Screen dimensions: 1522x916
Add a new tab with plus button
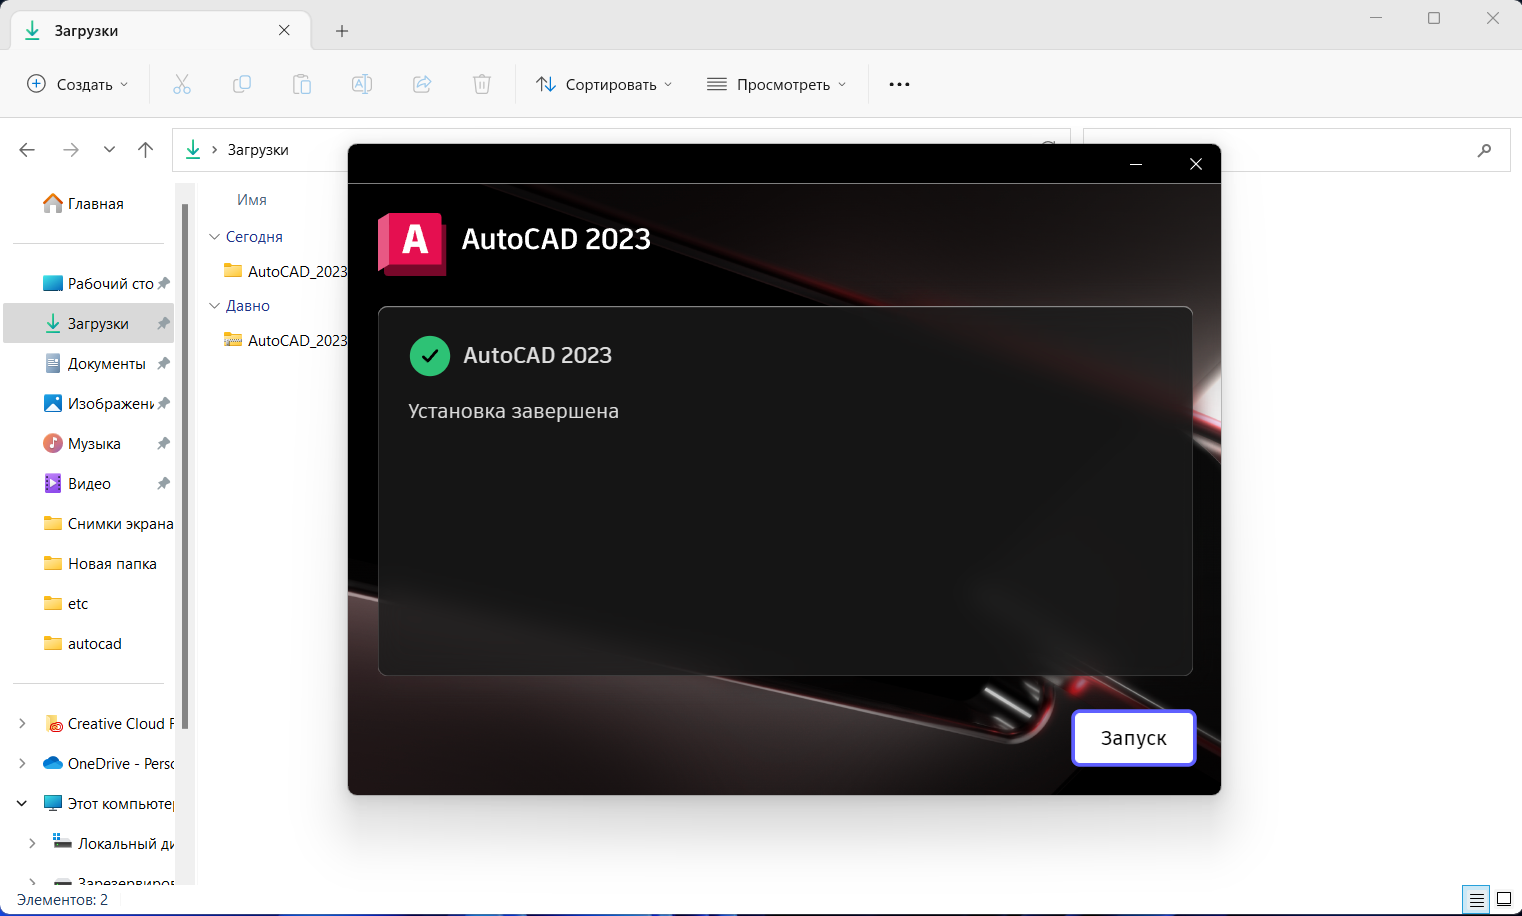[342, 31]
